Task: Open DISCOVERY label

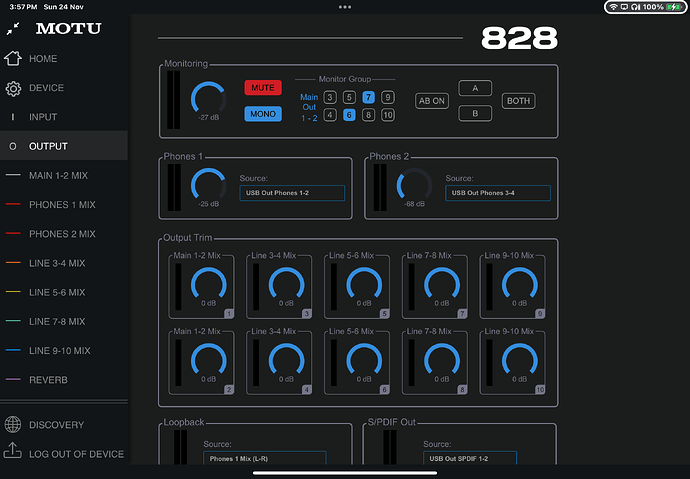Action: pos(56,425)
